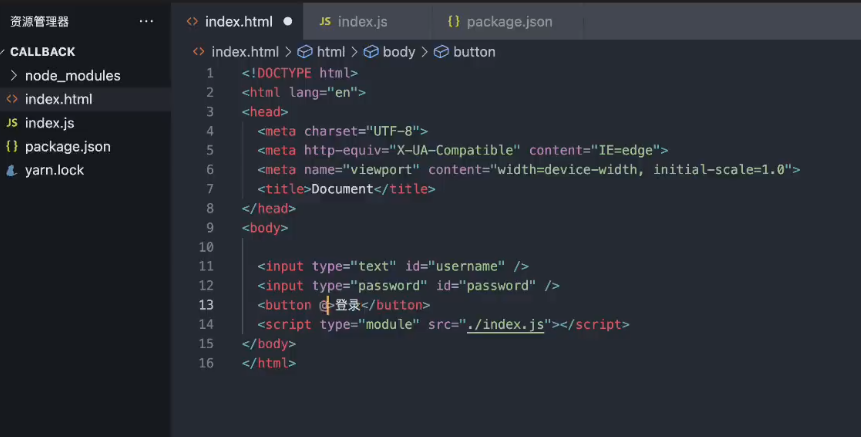Screen dimensions: 861x437
Task: Click the opening <body> tag on line 9
Action: pos(265,228)
